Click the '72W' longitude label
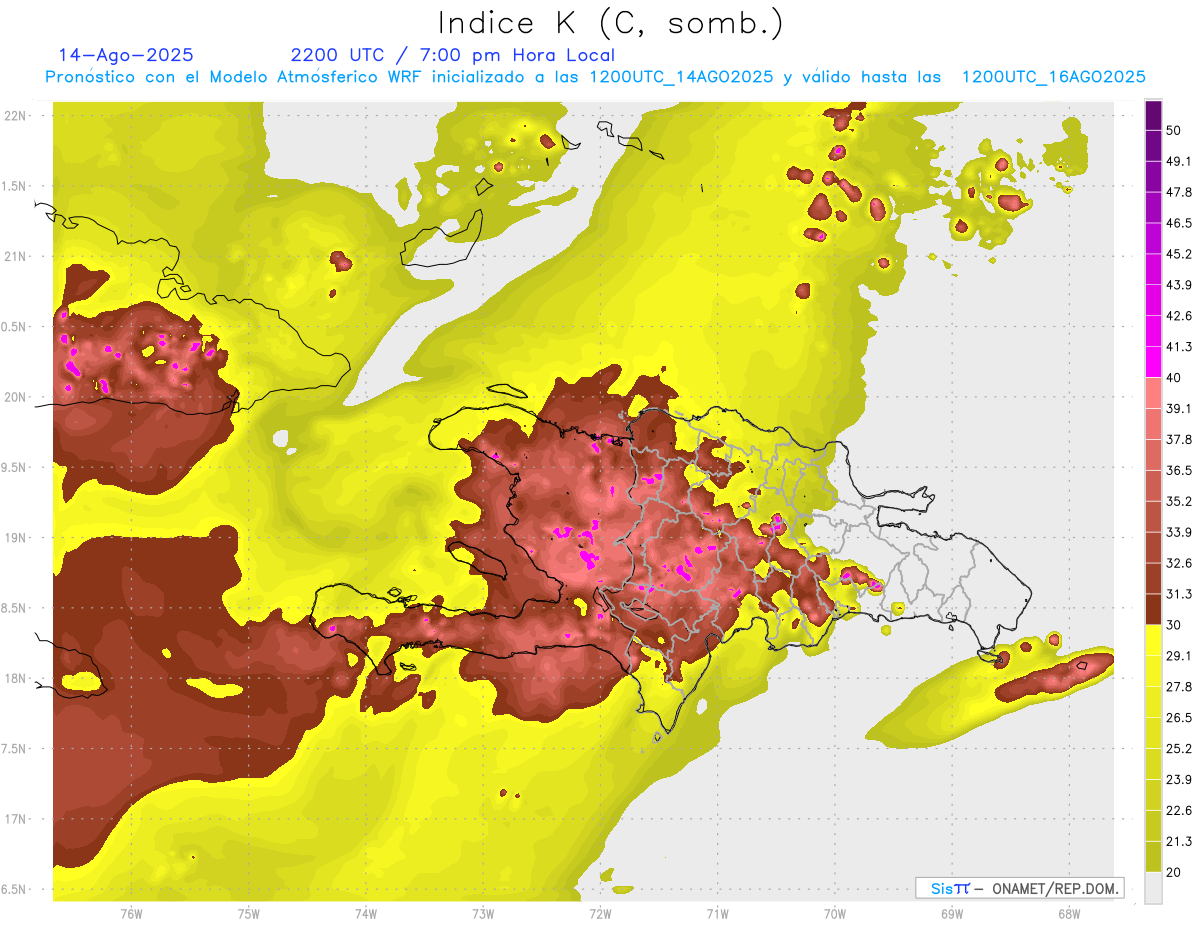 (x=600, y=913)
